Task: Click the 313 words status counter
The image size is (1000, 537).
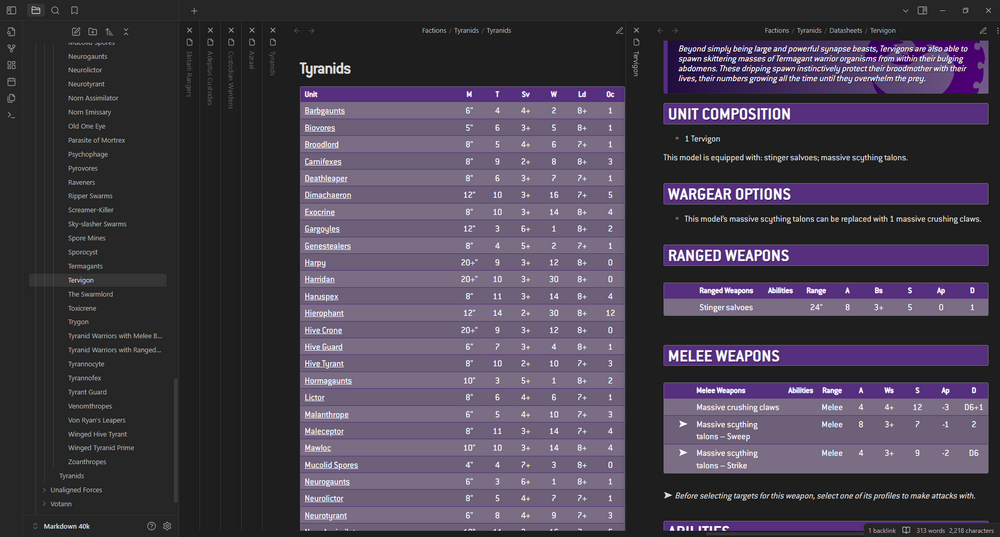Action: point(930,531)
